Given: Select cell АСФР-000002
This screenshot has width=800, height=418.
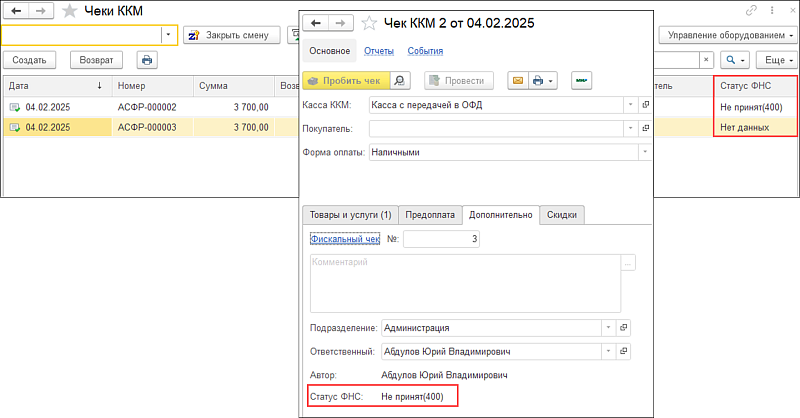Looking at the screenshot, I should [147, 107].
